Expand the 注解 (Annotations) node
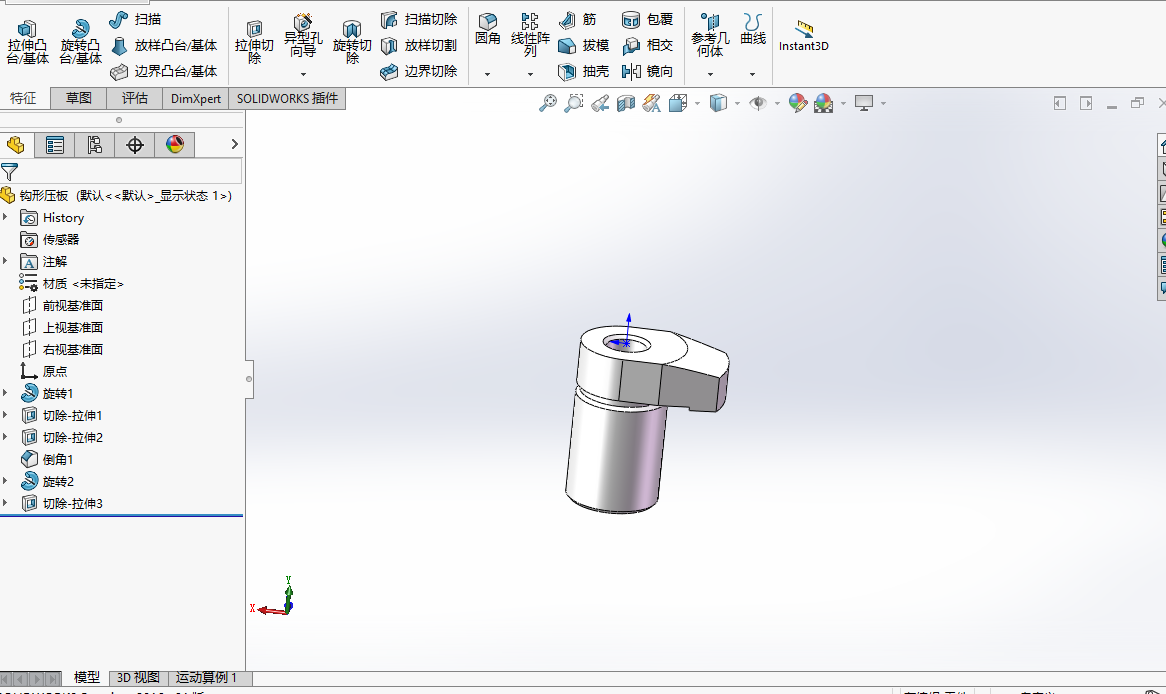Screen dimensions: 1166x694 [5, 261]
